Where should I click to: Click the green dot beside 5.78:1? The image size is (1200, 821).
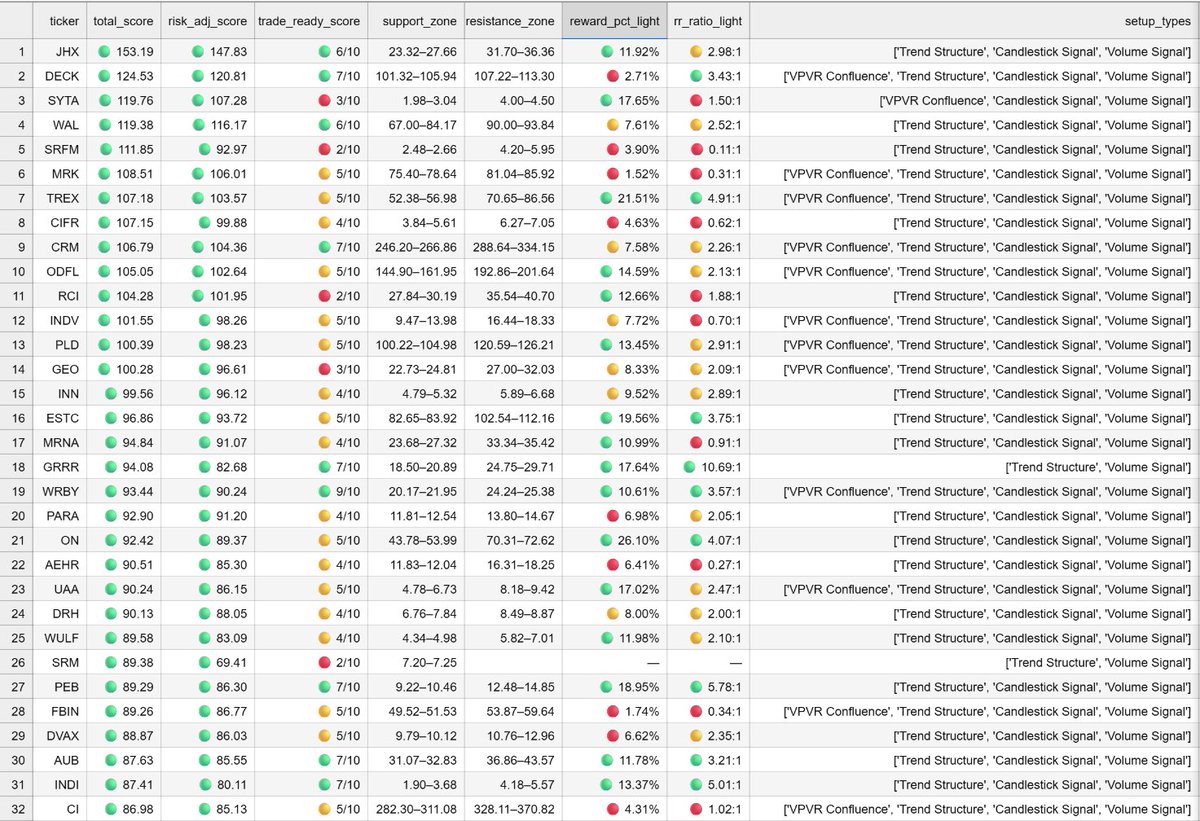695,687
